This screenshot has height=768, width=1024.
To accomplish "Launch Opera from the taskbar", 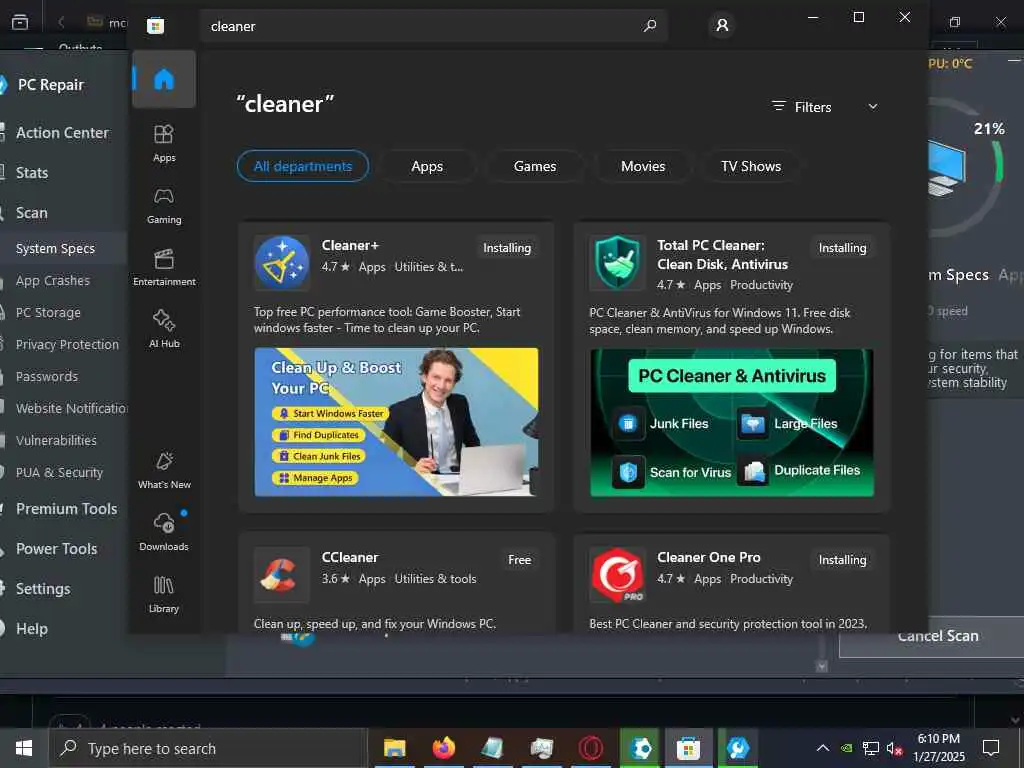I will 590,748.
